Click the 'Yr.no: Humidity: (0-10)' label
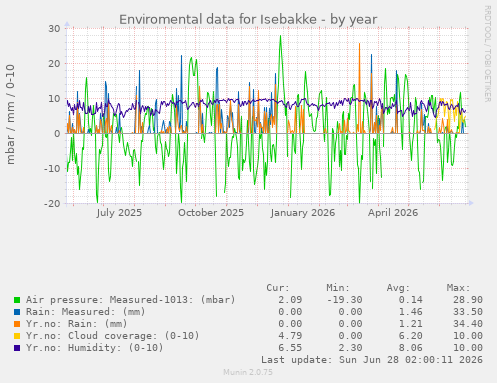The height and width of the screenshot is (383, 497). click(x=95, y=348)
